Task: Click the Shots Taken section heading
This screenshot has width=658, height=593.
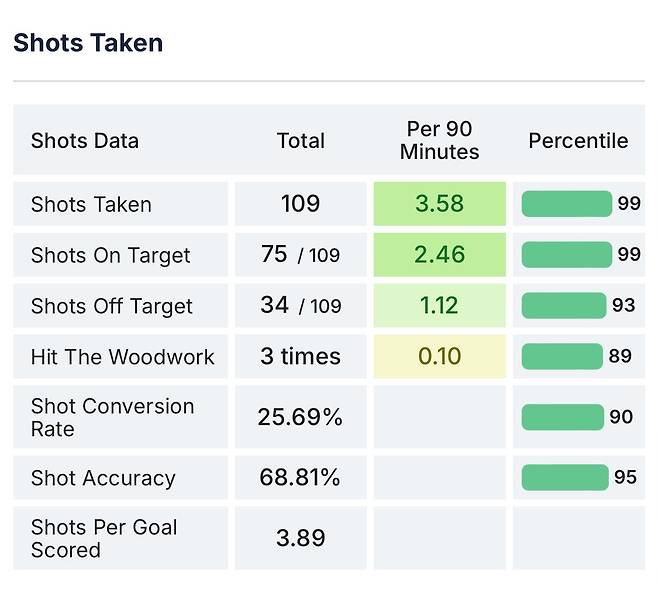Action: pos(88,43)
